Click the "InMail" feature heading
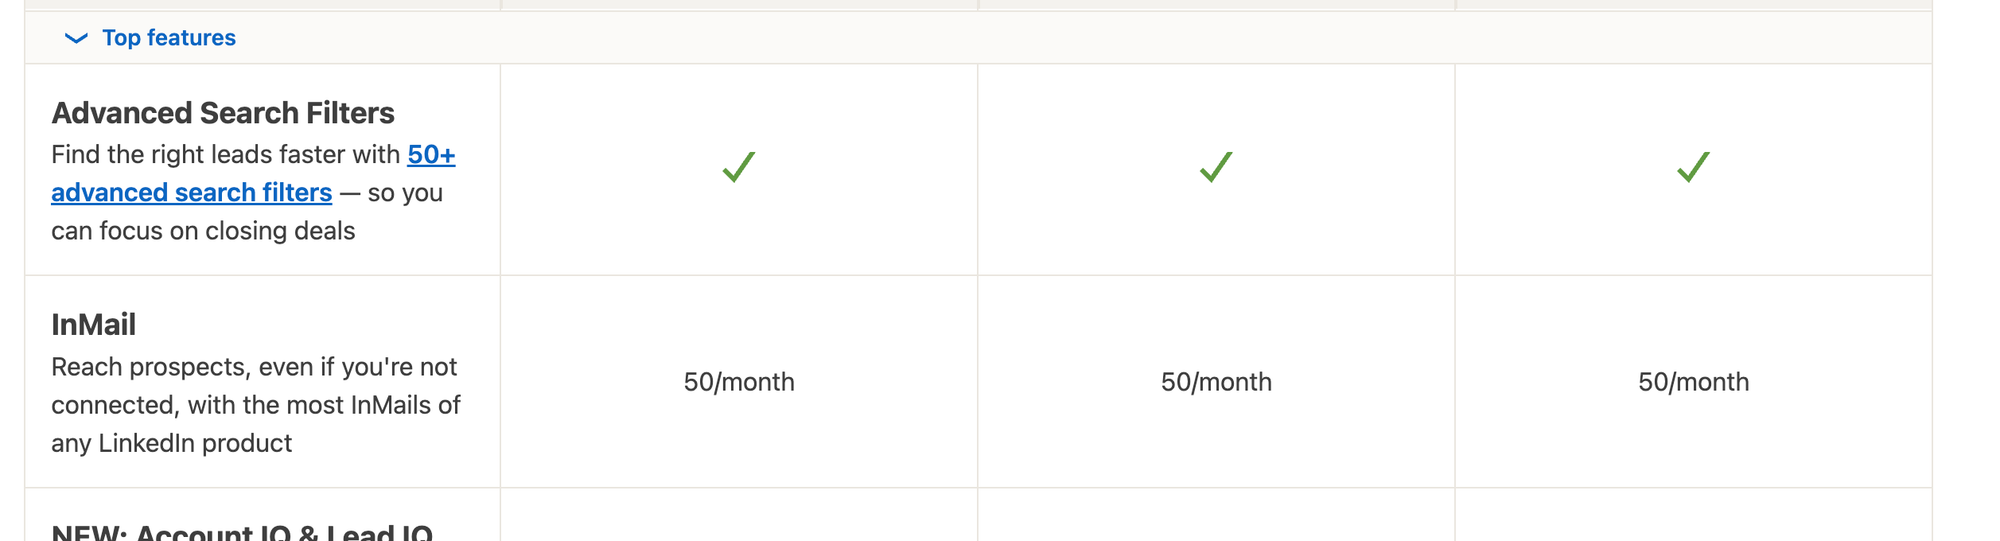Screen dimensions: 2000x541 [93, 324]
